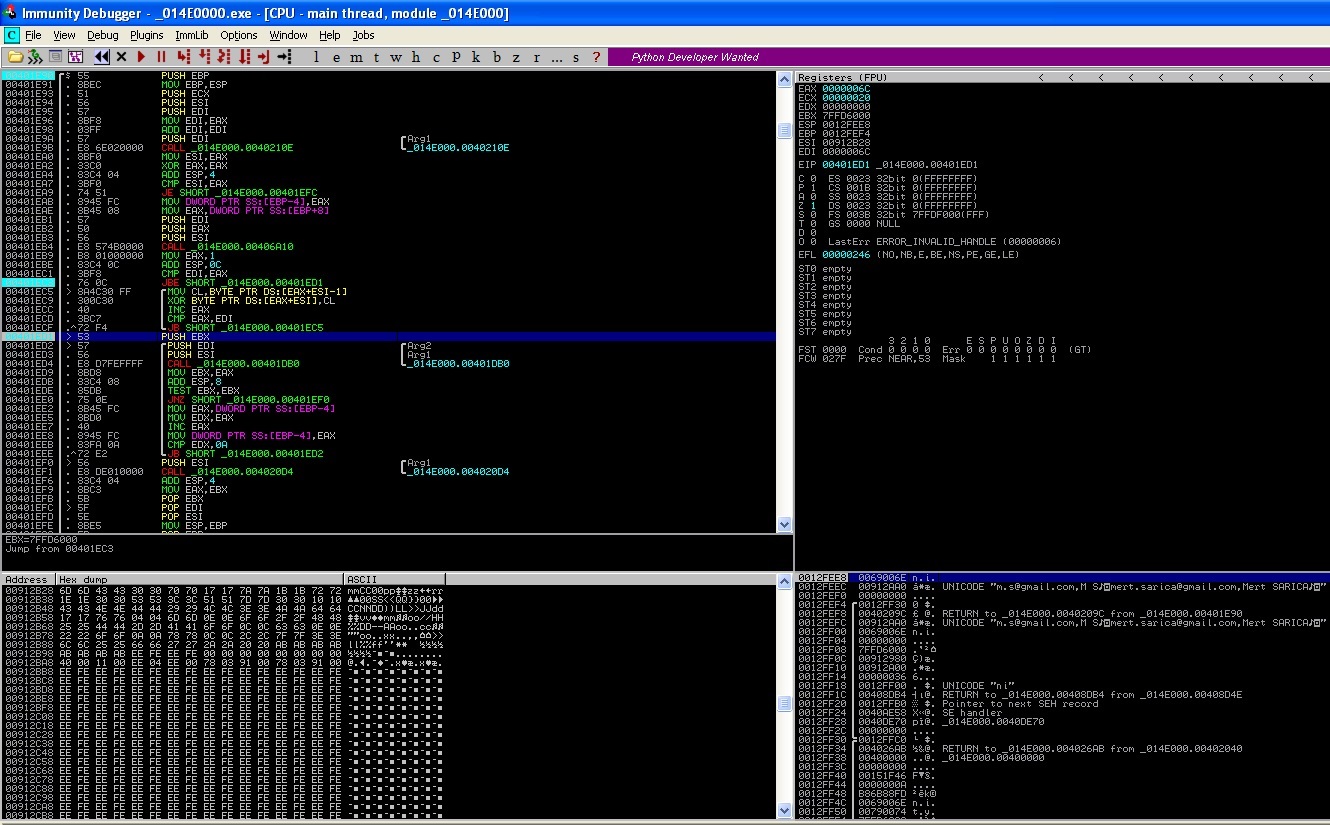Open Executable modules via 'e' button
This screenshot has height=825, width=1330.
tap(336, 57)
